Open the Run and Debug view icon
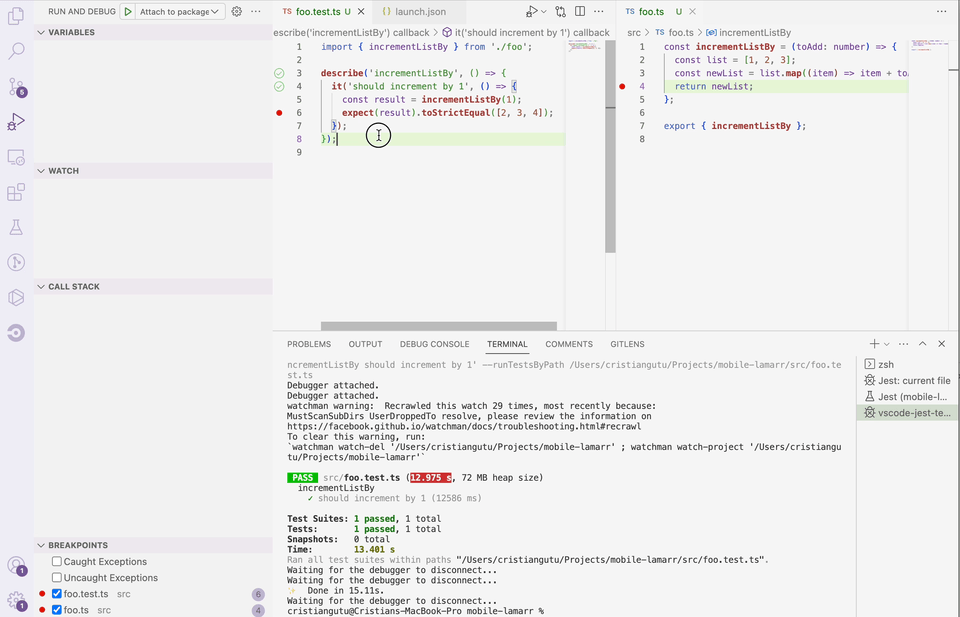Screen dimensions: 960x617 tap(16, 122)
